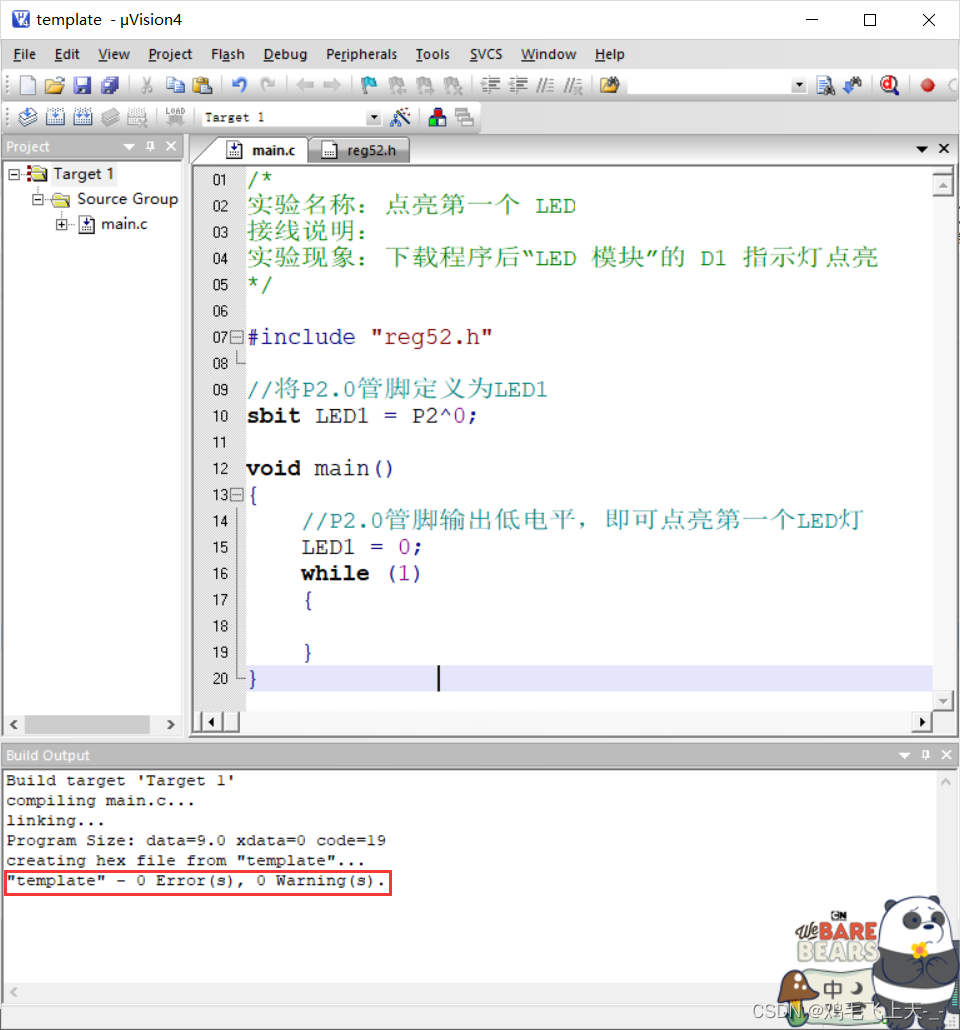The height and width of the screenshot is (1030, 960).
Task: Insert a breakpoint with the red dot
Action: (x=927, y=85)
